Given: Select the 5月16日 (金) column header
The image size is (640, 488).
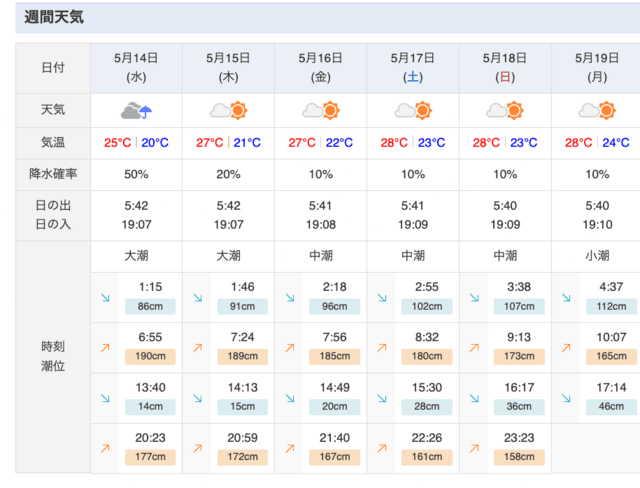Looking at the screenshot, I should coord(321,68).
